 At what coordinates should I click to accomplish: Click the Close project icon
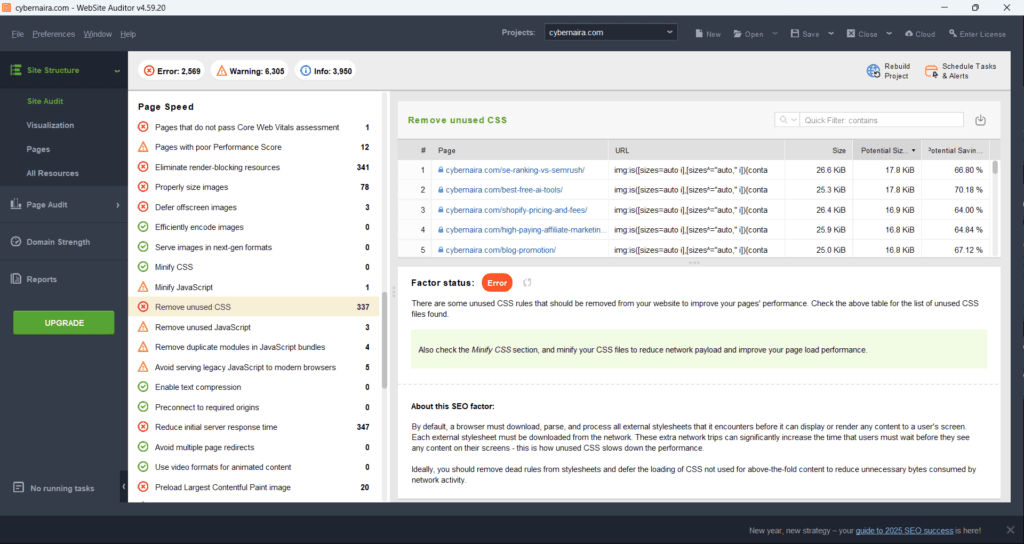pos(851,33)
